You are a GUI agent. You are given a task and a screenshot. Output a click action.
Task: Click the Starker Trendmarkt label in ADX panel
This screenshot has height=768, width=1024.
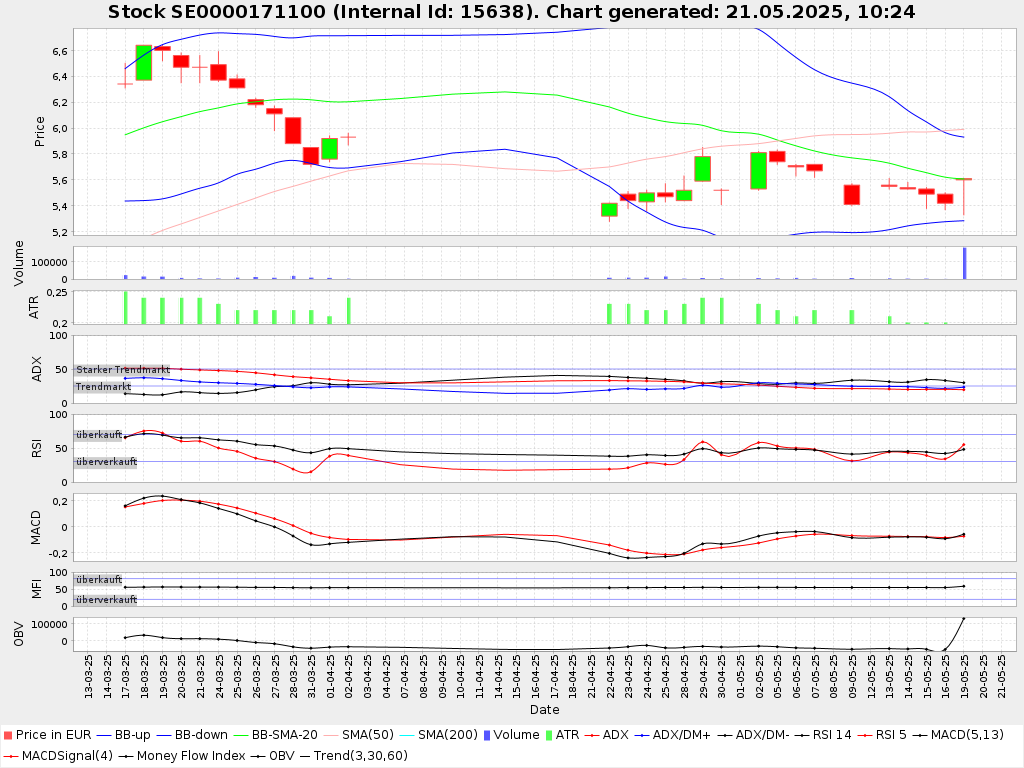[123, 370]
